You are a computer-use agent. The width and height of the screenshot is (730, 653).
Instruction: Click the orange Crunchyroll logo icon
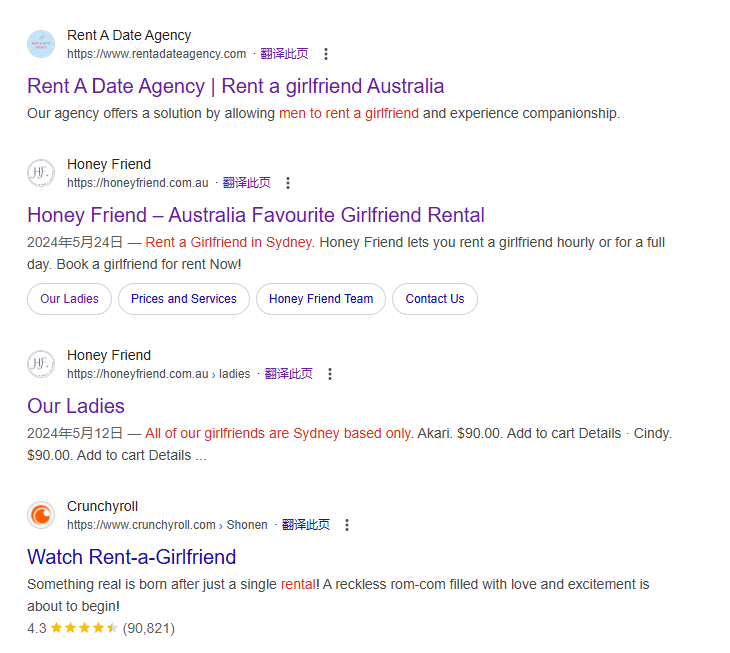[41, 515]
